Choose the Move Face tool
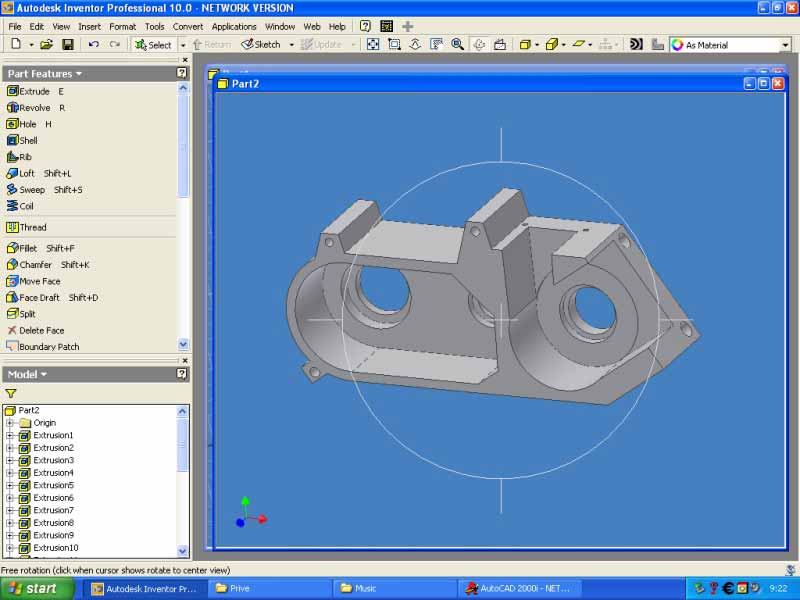This screenshot has width=800, height=600. coord(33,281)
